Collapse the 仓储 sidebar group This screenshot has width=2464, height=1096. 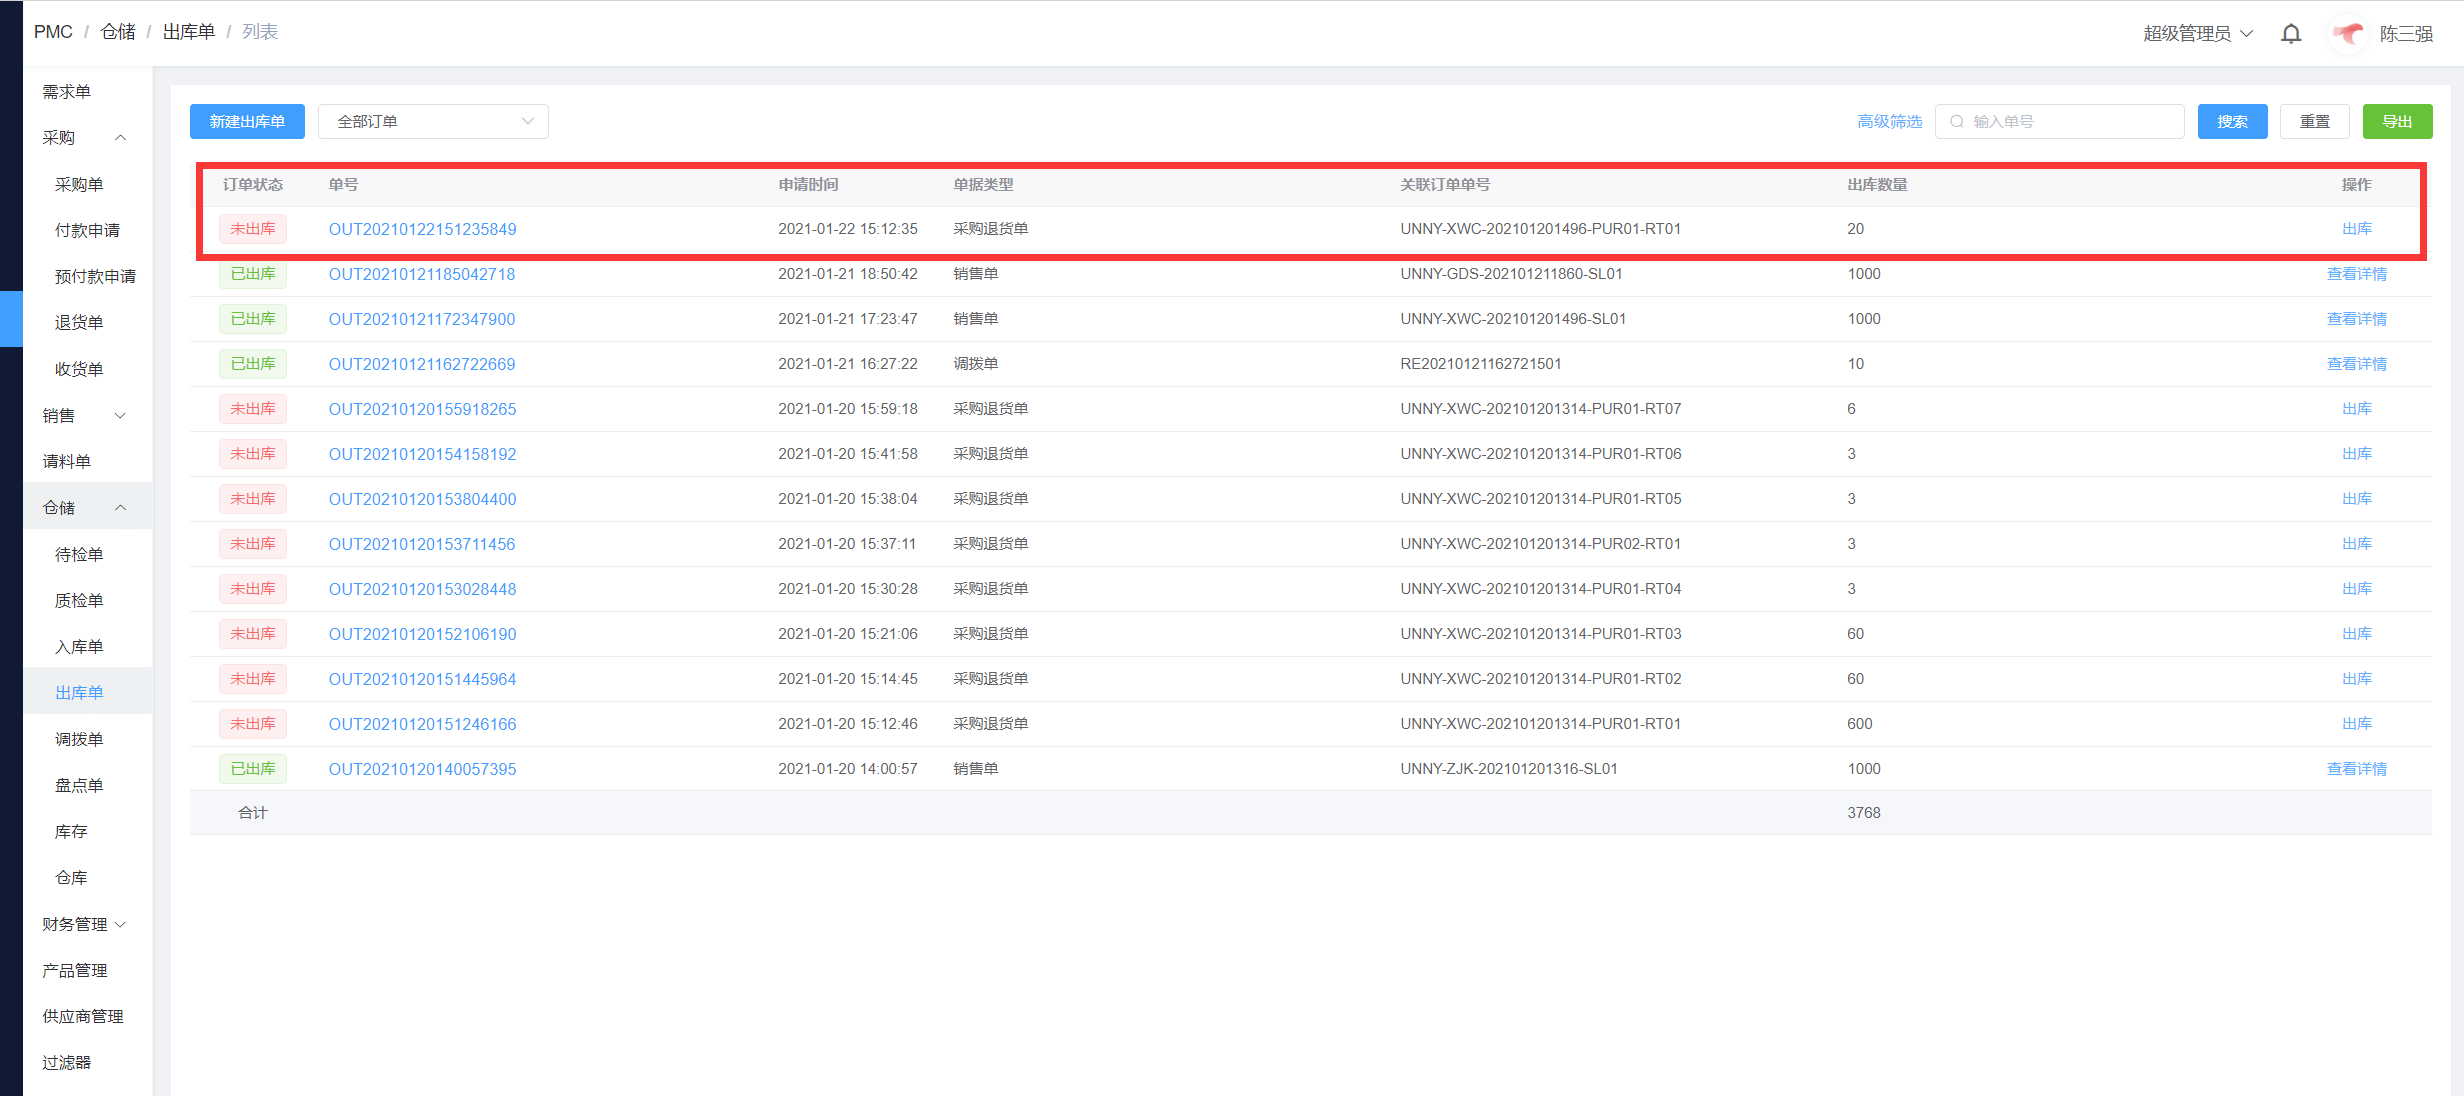click(x=120, y=508)
